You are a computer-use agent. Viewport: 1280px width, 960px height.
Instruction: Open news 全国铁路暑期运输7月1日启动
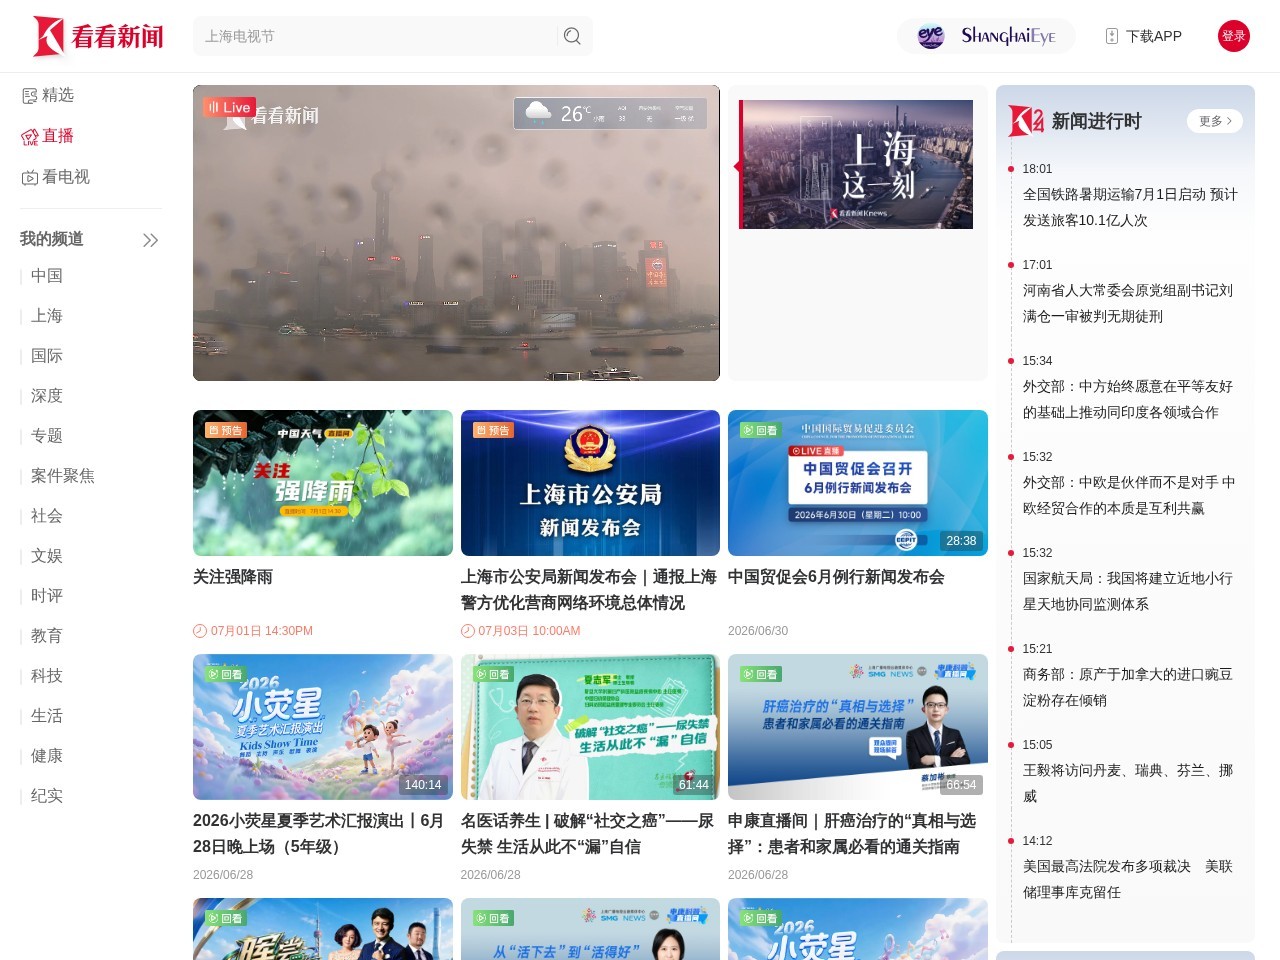1130,207
